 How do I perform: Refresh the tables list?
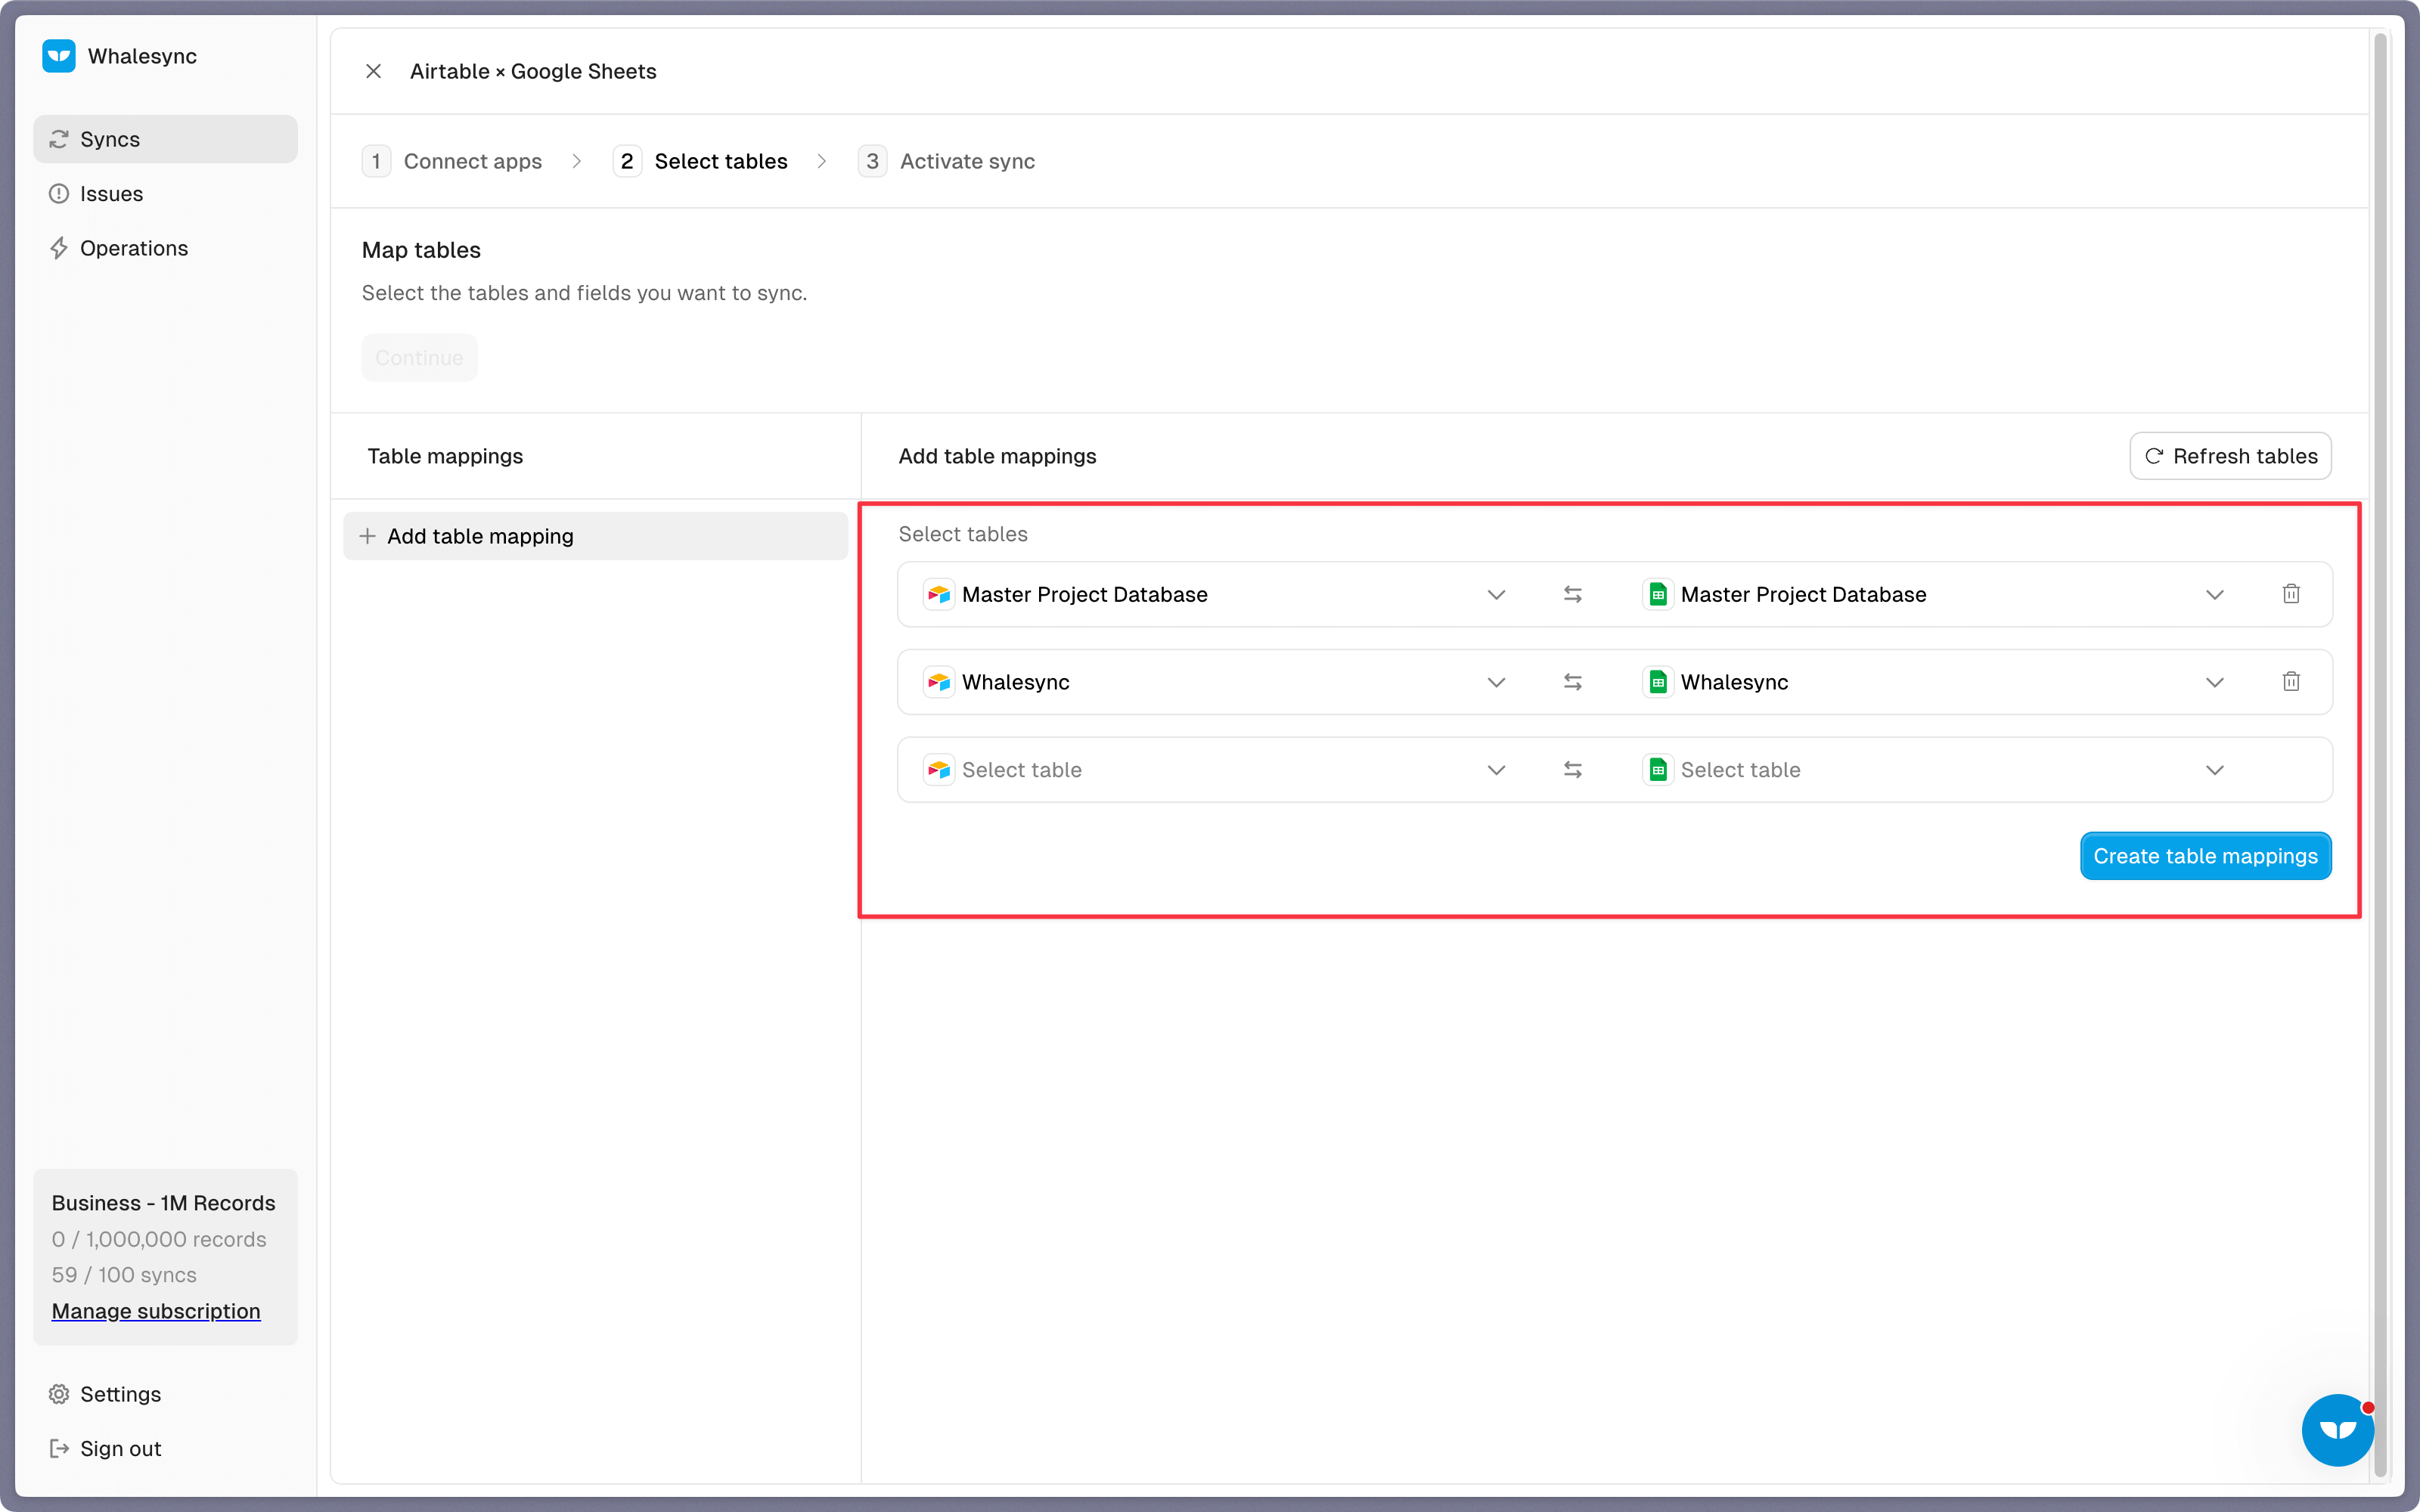[2230, 456]
